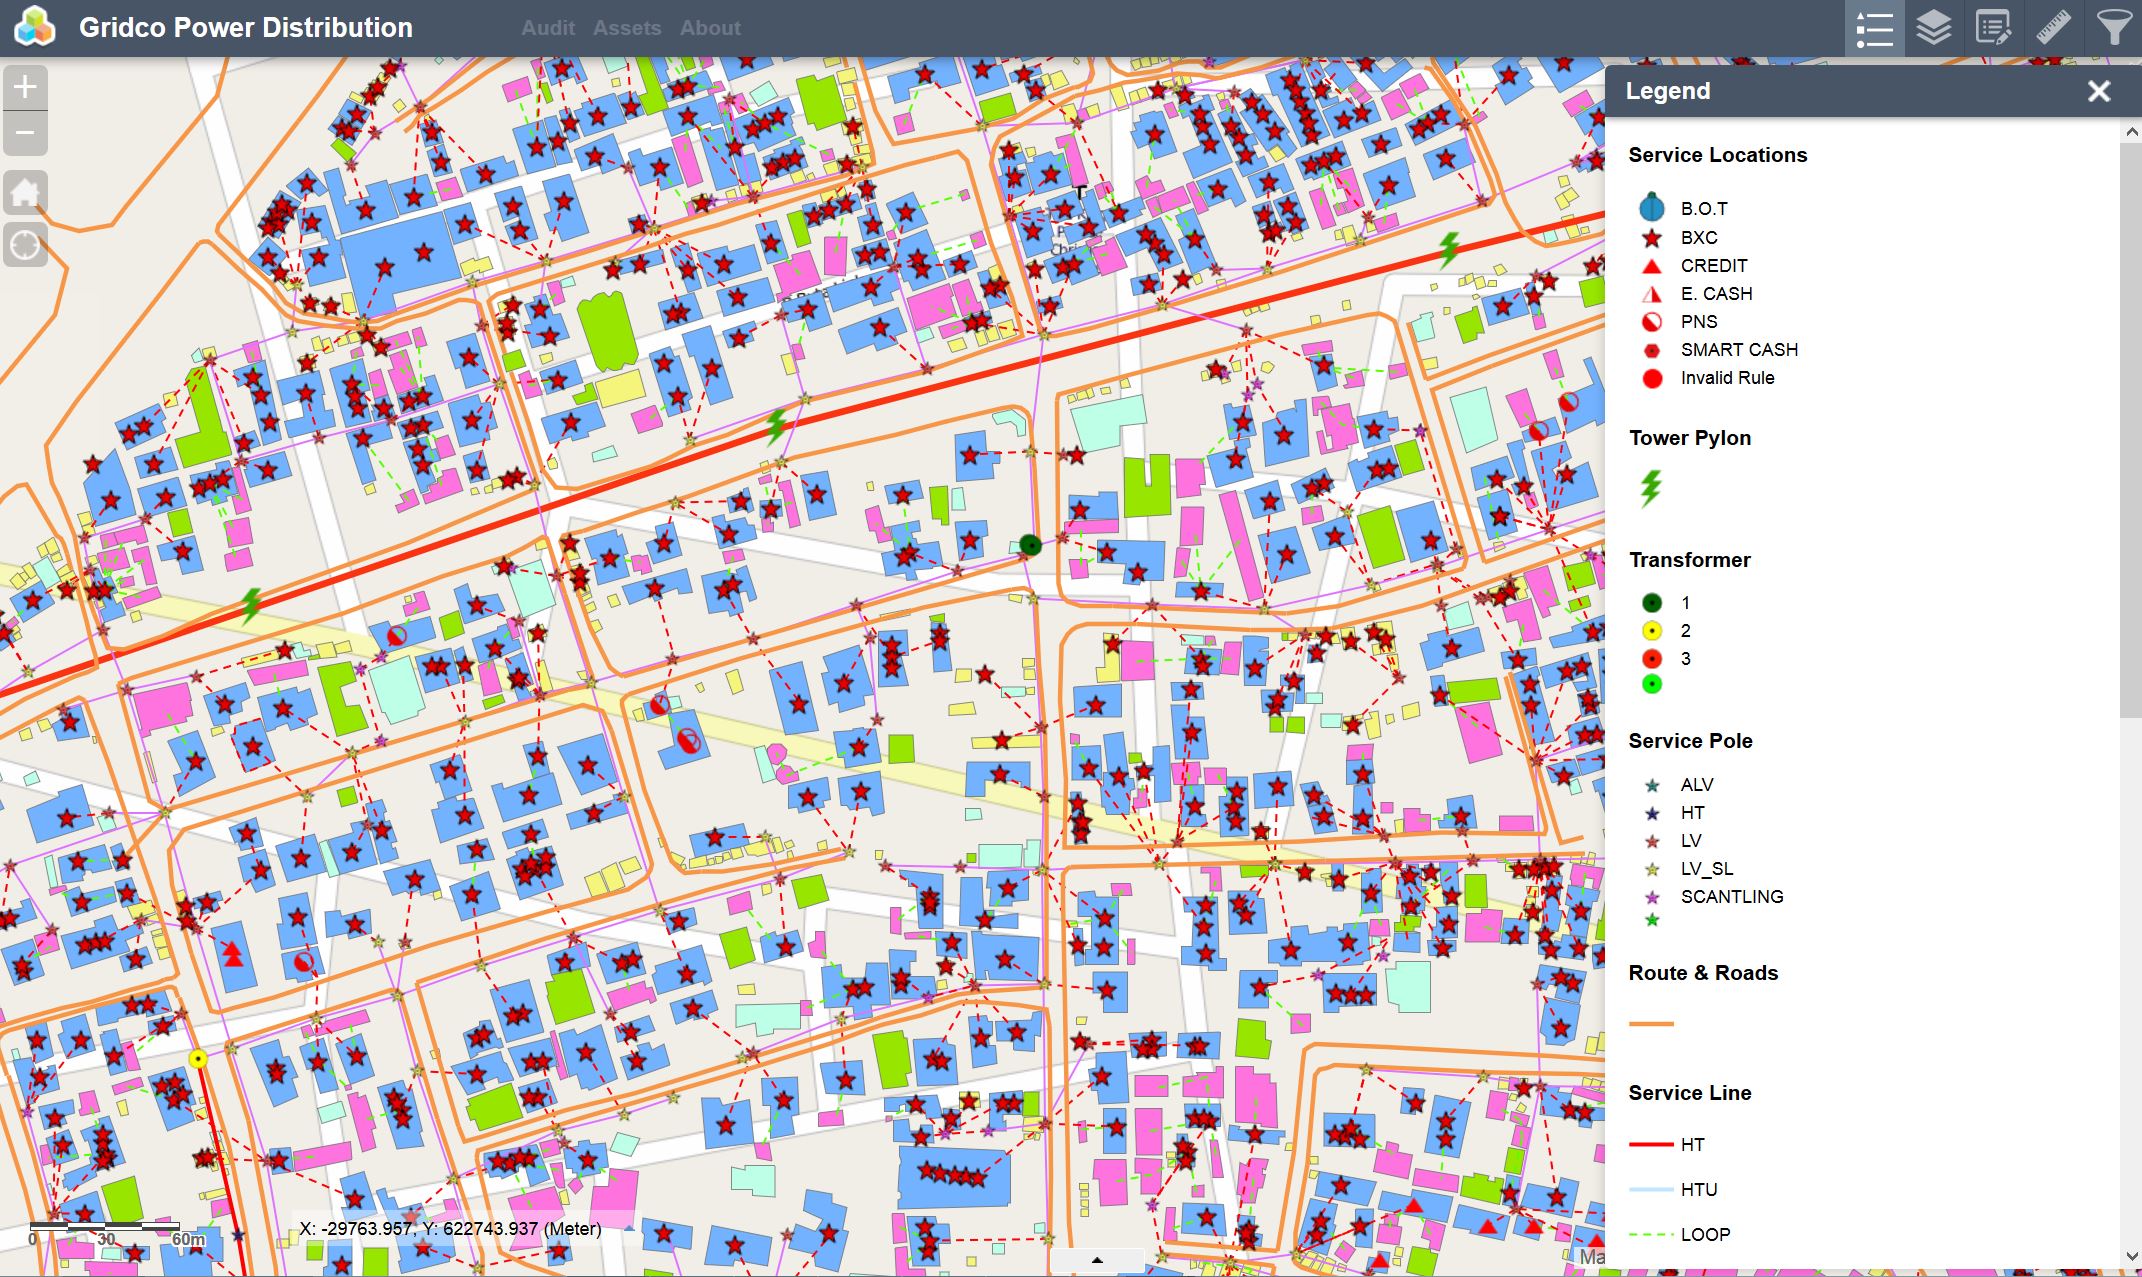The width and height of the screenshot is (2142, 1277).
Task: Click the 'Route & Roads' legend heading
Action: point(1703,973)
